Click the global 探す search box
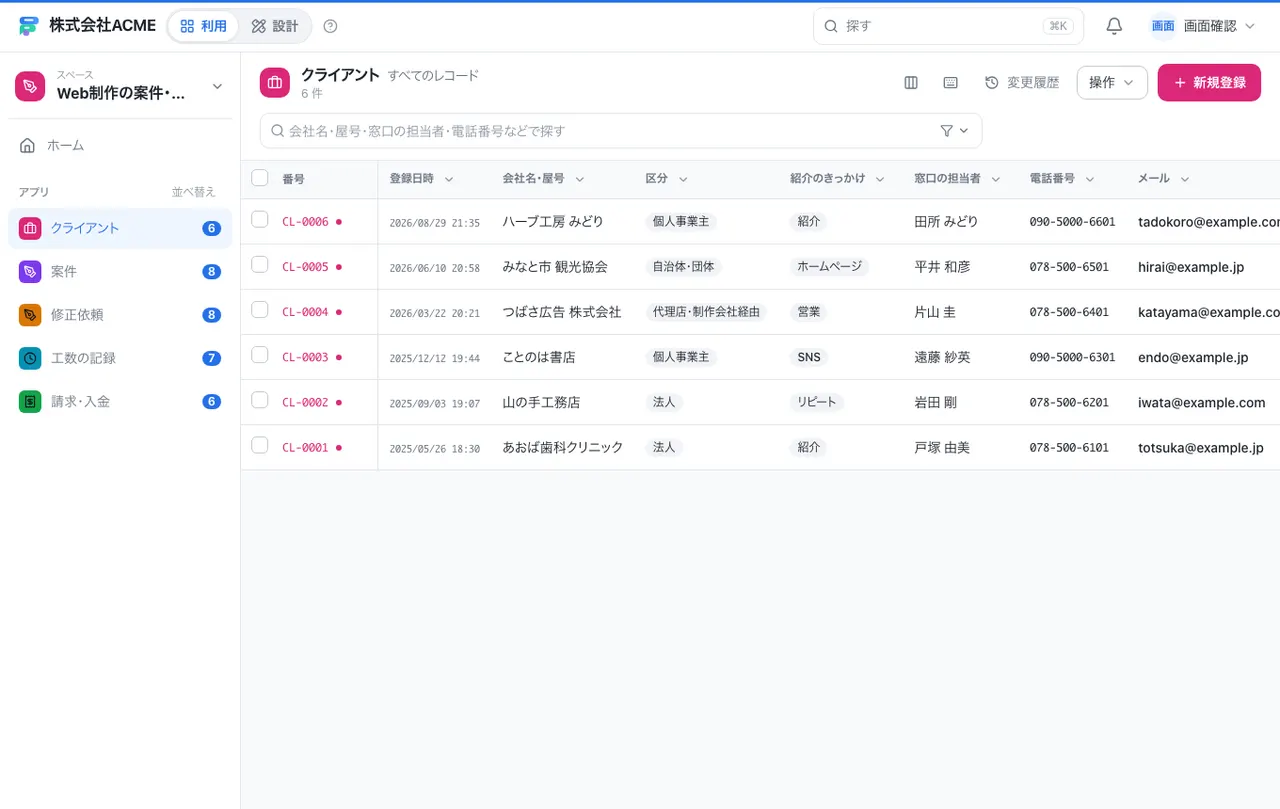 pyautogui.click(x=948, y=26)
